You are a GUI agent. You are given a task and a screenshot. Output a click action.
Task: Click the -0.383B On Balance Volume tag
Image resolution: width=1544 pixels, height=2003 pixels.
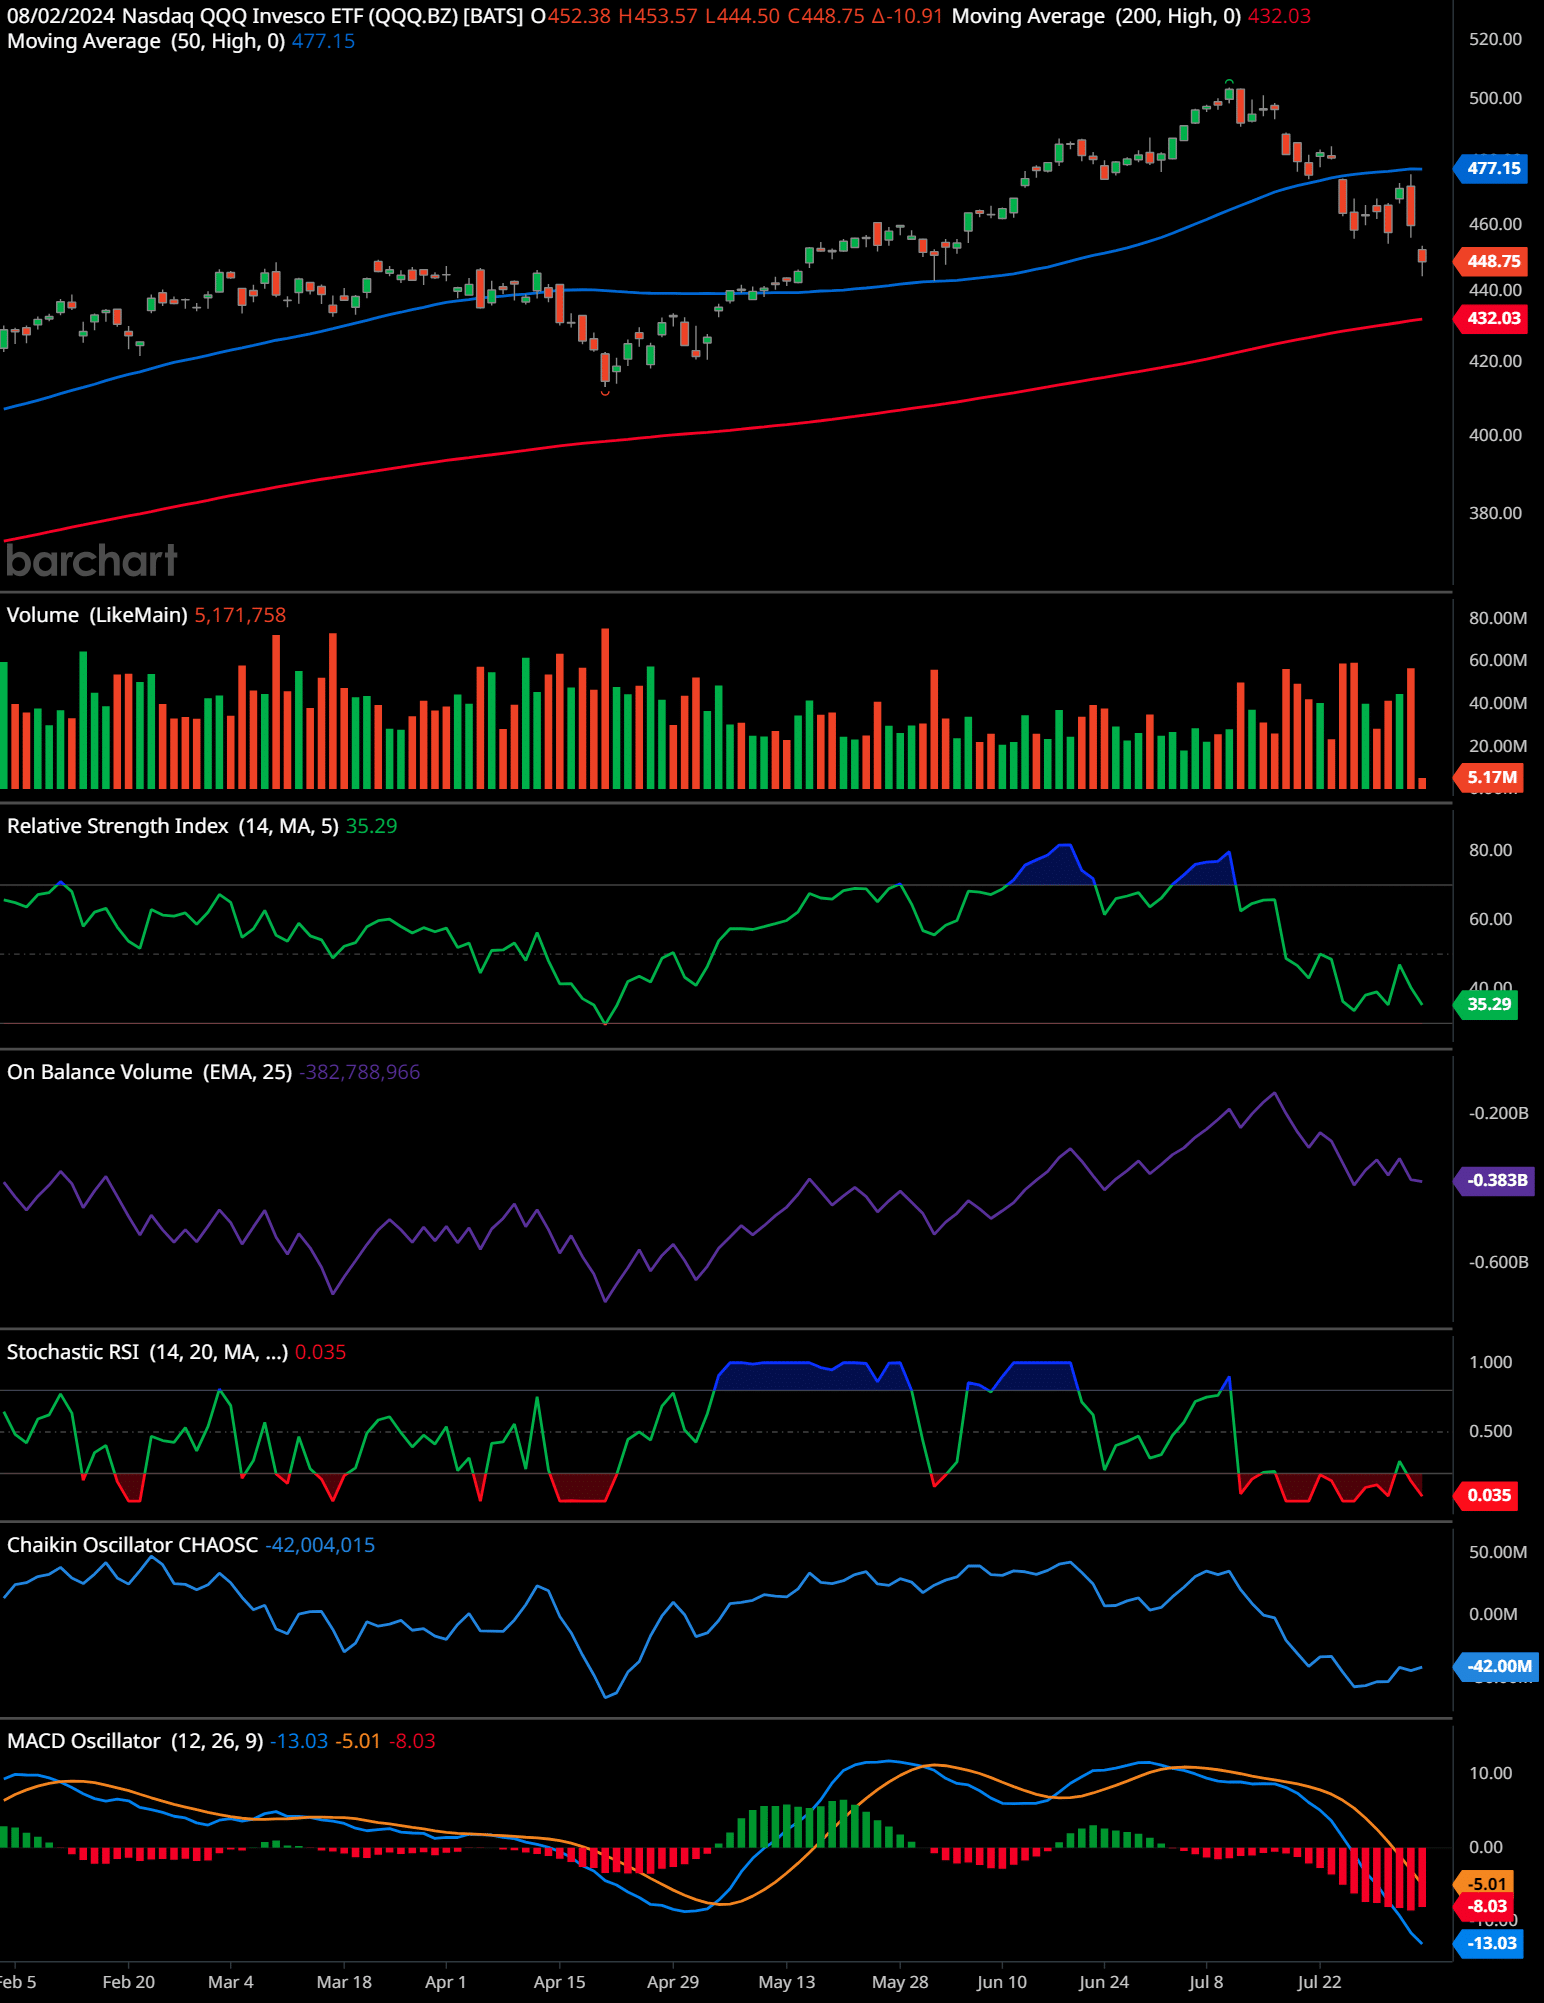(x=1495, y=1180)
